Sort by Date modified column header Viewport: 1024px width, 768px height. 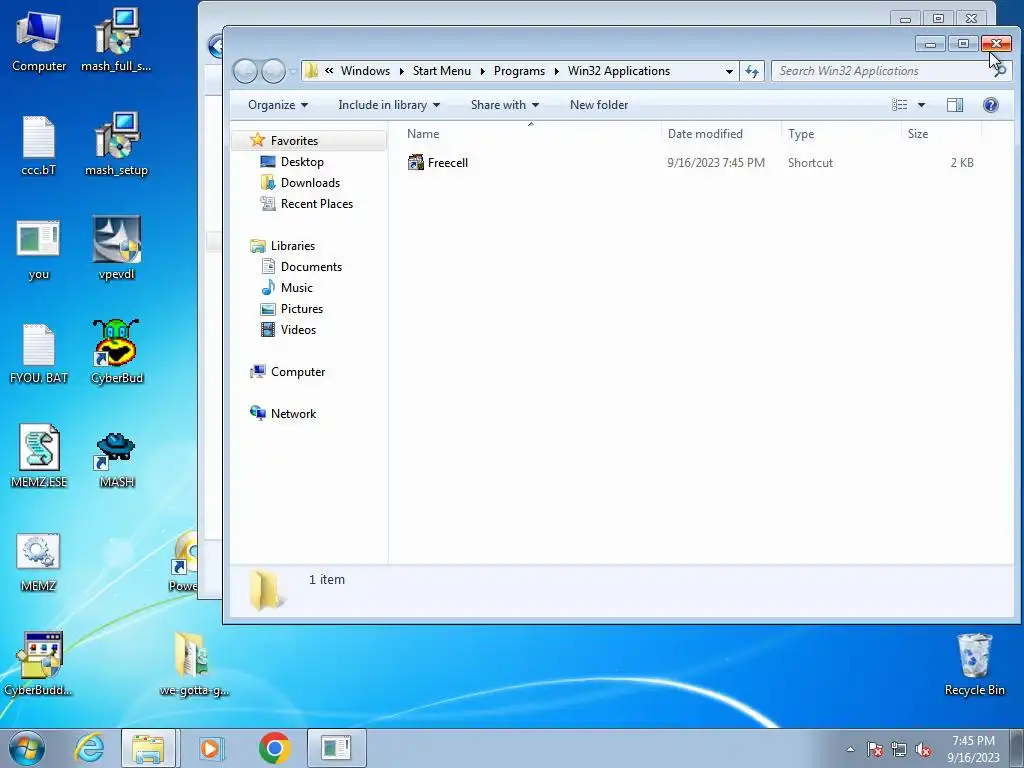721,134
